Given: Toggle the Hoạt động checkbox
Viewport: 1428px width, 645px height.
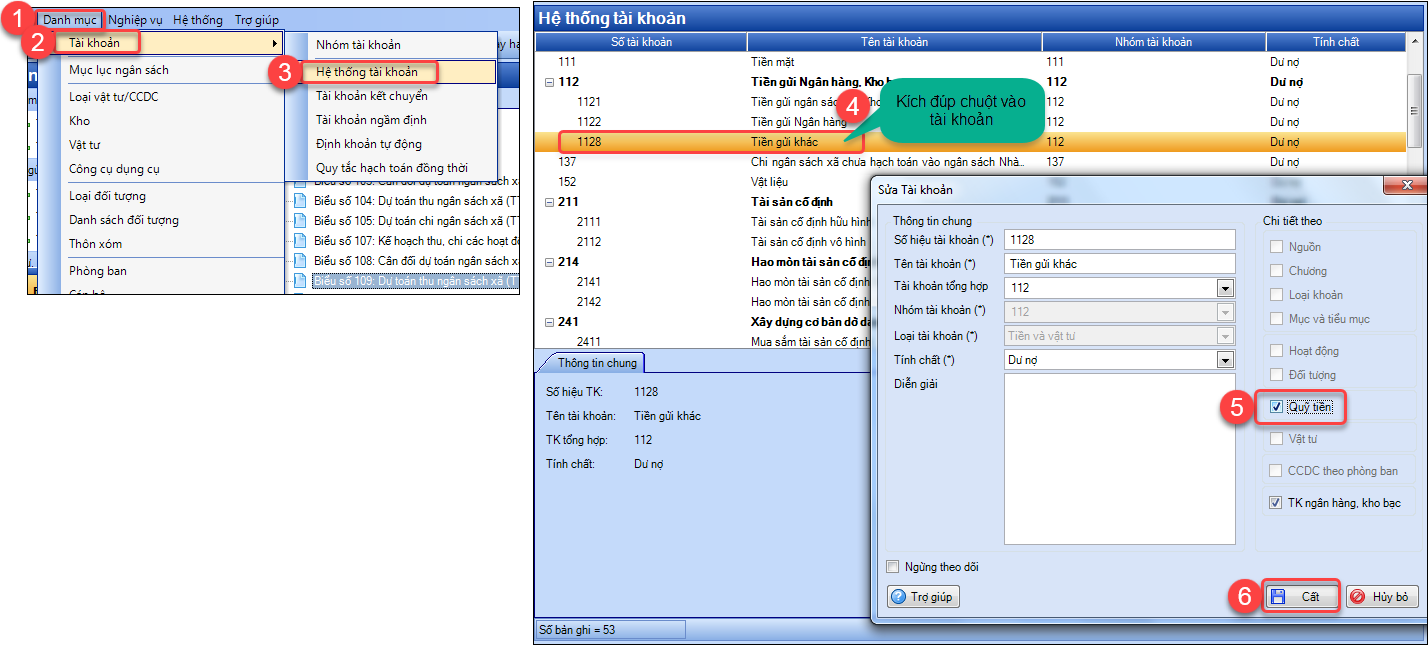Looking at the screenshot, I should [x=1276, y=351].
